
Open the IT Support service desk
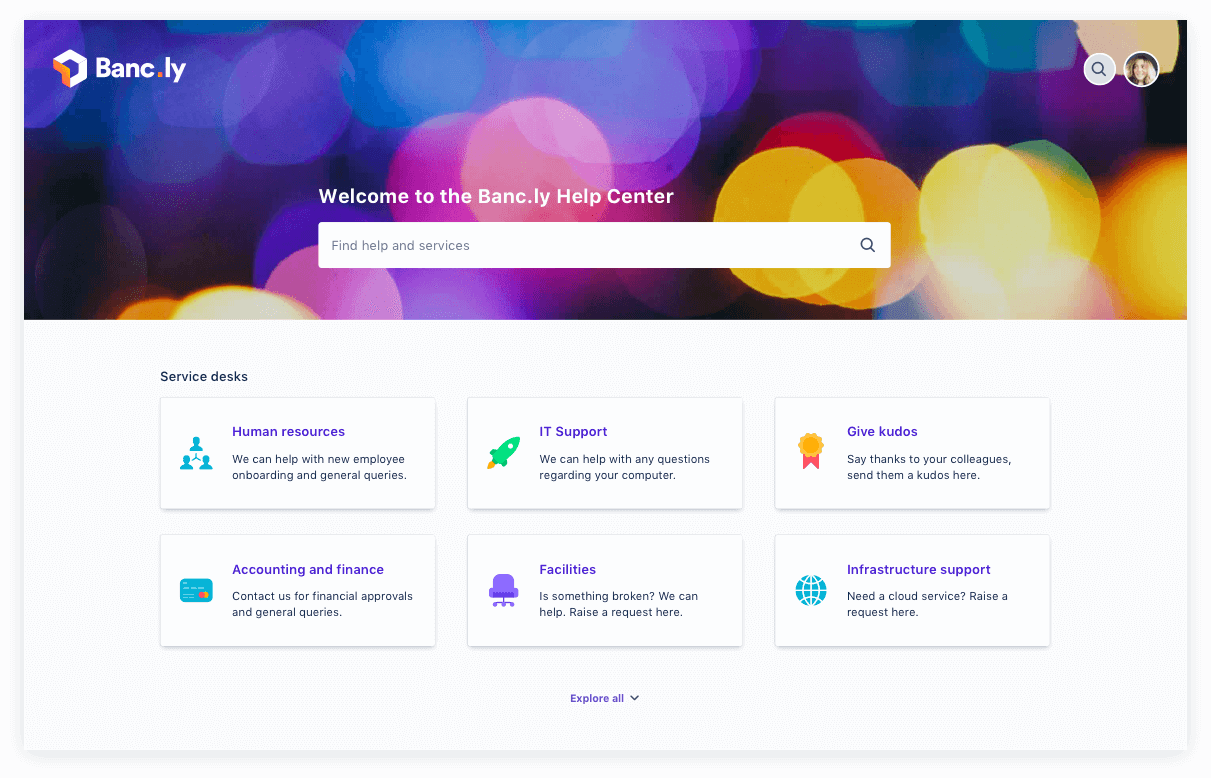click(573, 431)
